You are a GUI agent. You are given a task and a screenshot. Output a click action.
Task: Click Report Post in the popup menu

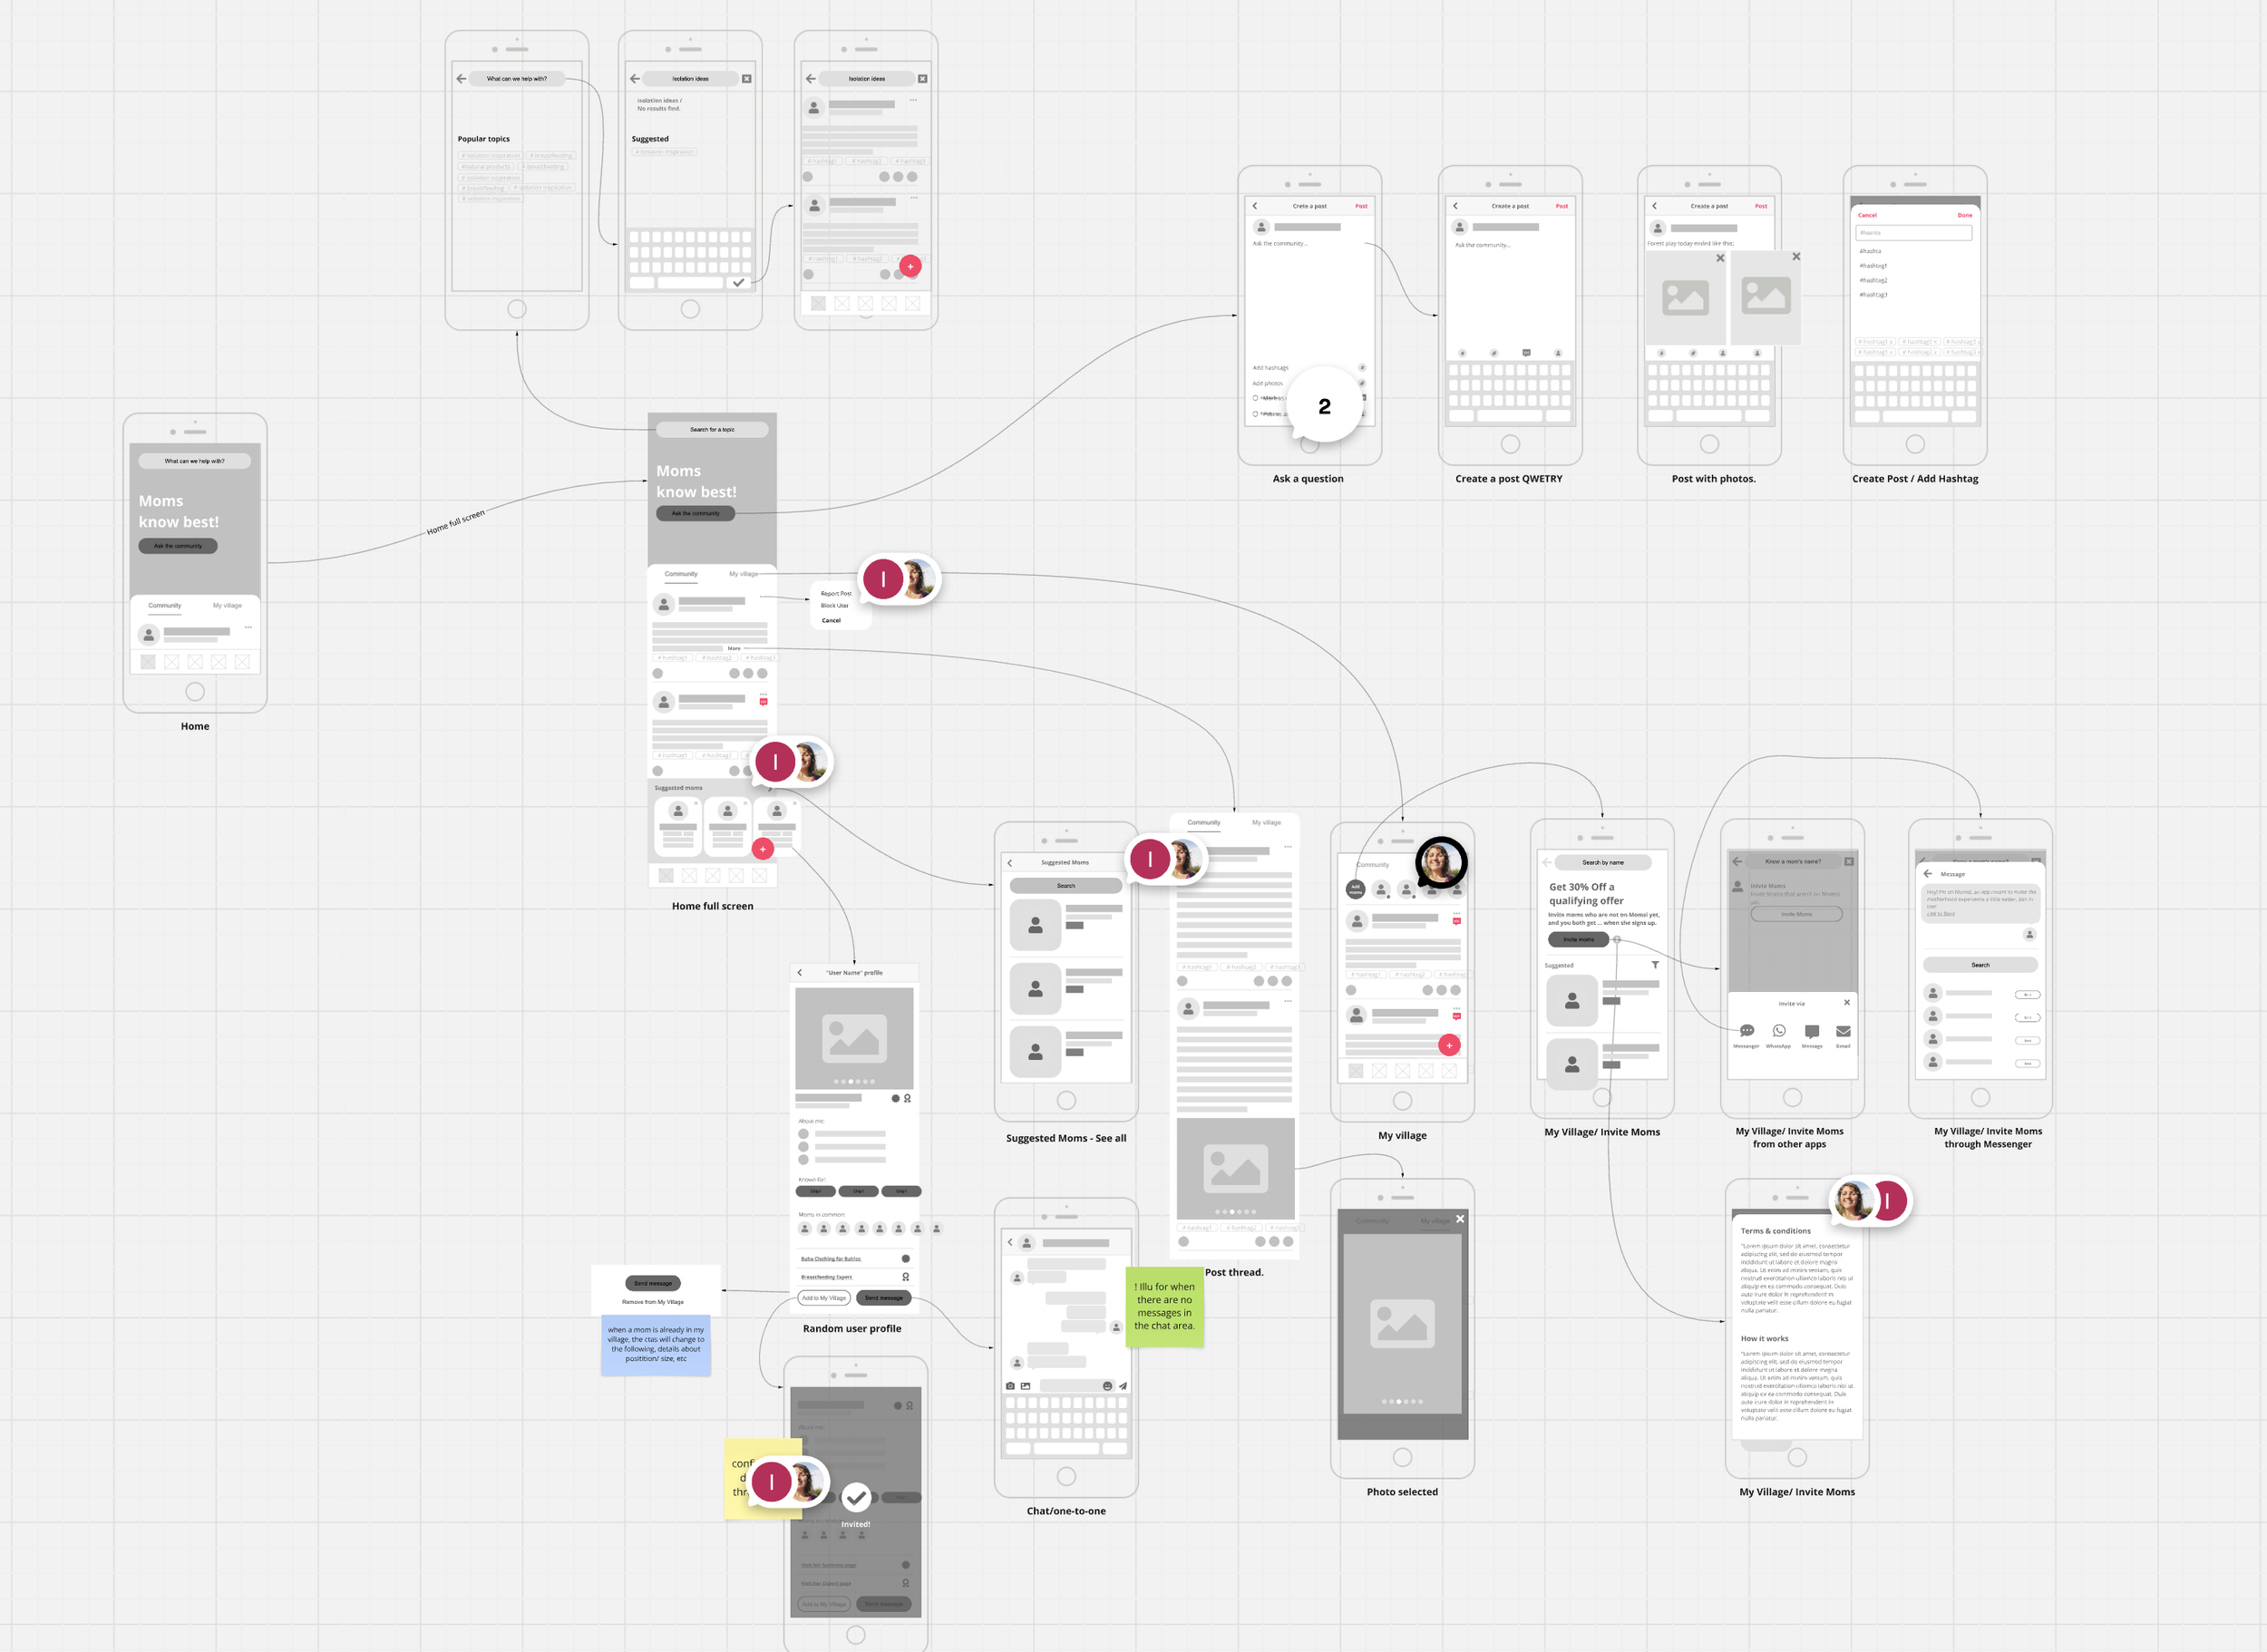click(836, 593)
